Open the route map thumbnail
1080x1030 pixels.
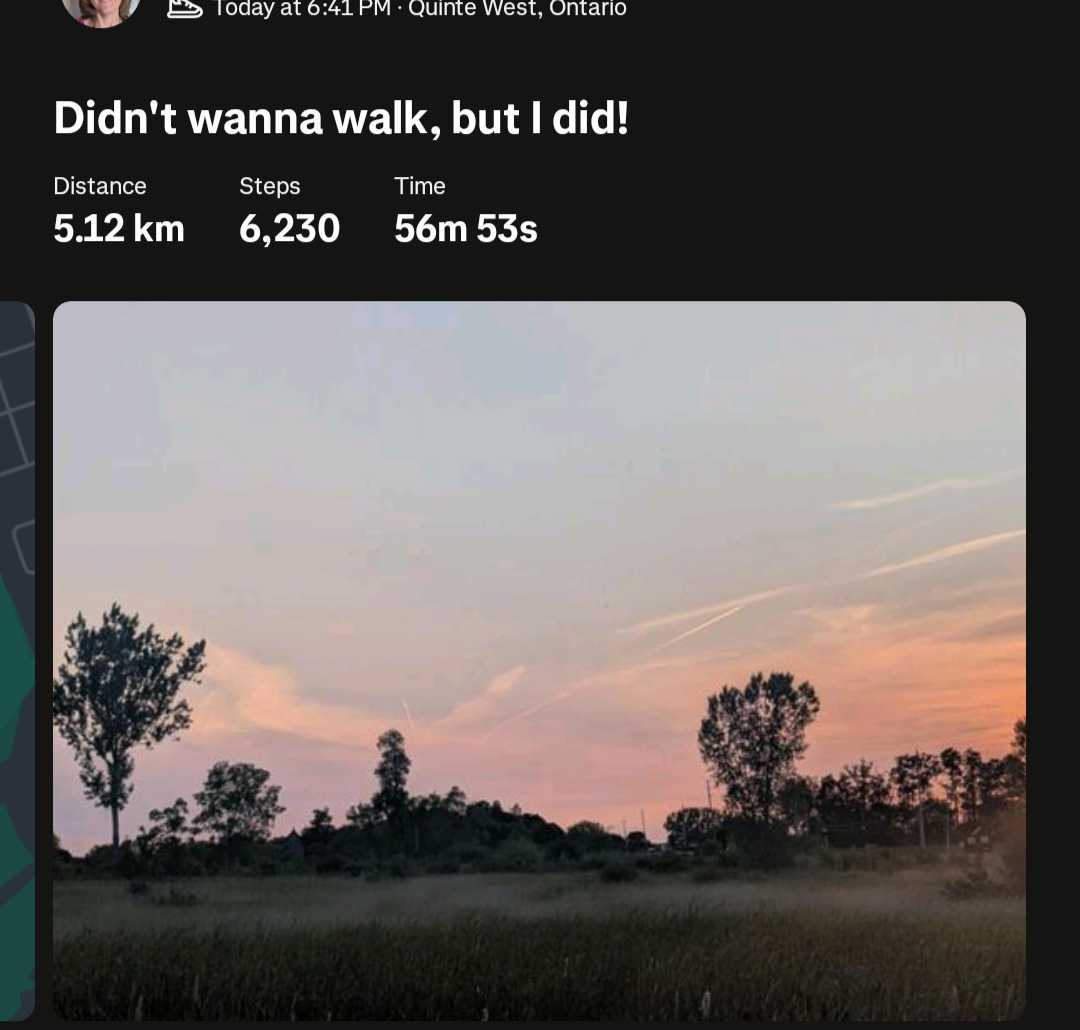click(x=17, y=661)
